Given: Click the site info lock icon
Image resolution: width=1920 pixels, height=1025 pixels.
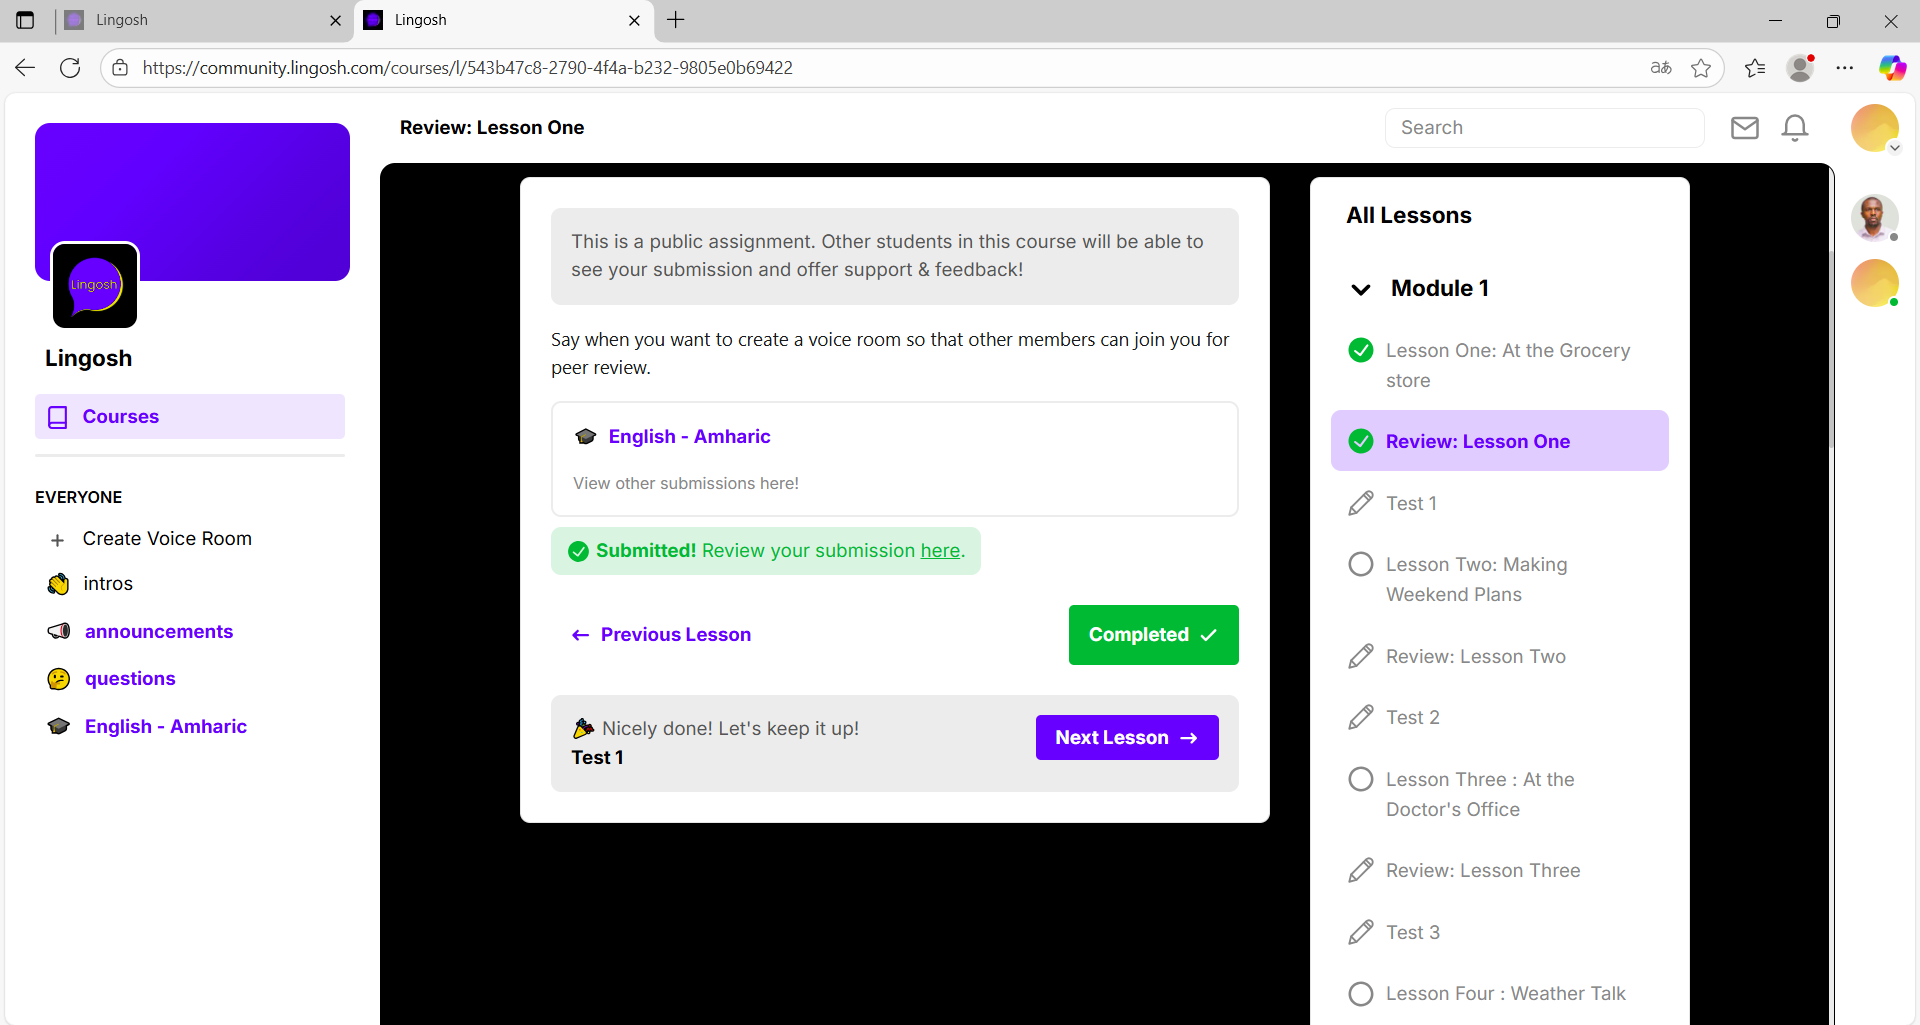Looking at the screenshot, I should pyautogui.click(x=120, y=68).
